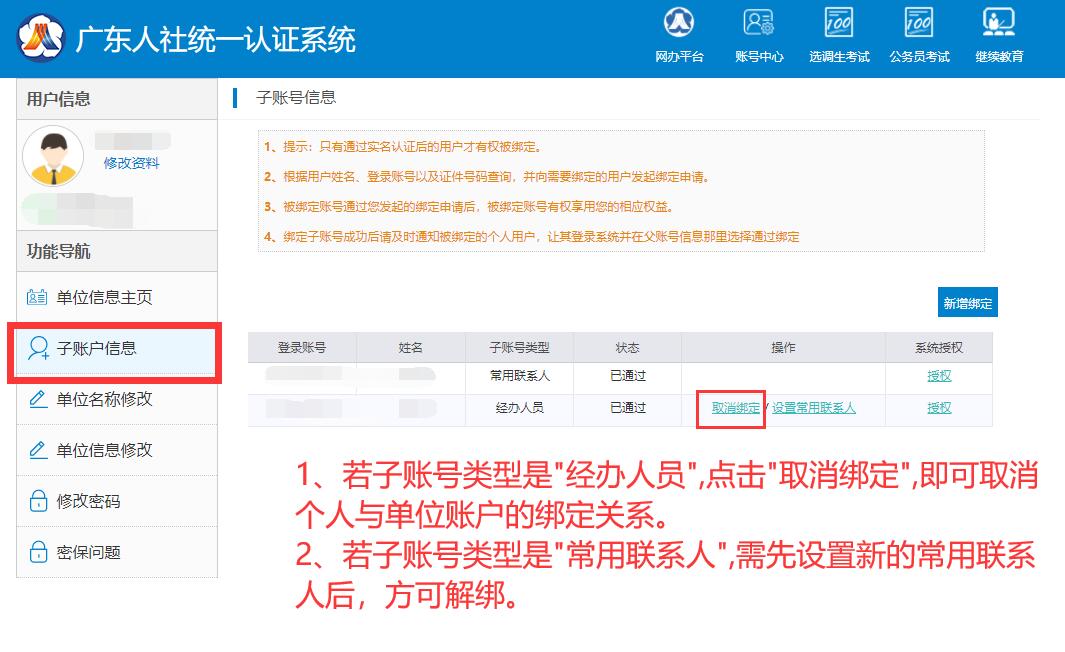Viewport: 1065px width, 652px height.
Task: Click 授权 in the 常用联系人 row
Action: (939, 376)
